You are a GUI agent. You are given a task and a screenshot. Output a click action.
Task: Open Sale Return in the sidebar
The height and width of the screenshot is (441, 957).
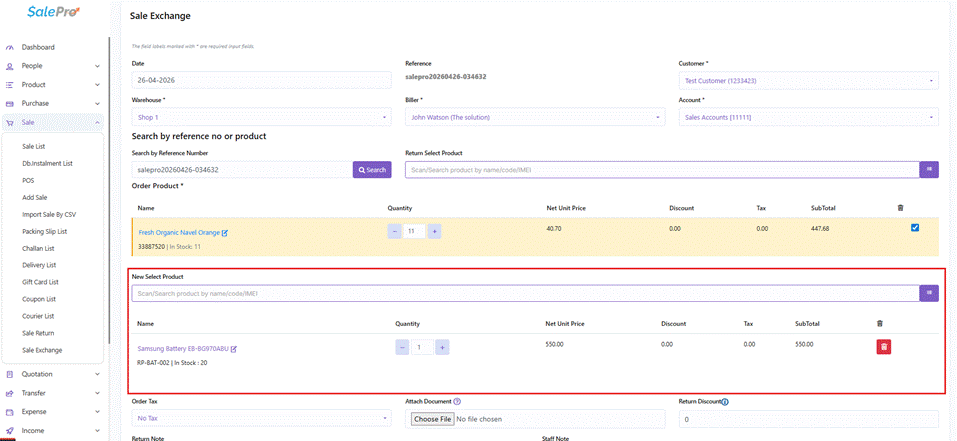(38, 333)
